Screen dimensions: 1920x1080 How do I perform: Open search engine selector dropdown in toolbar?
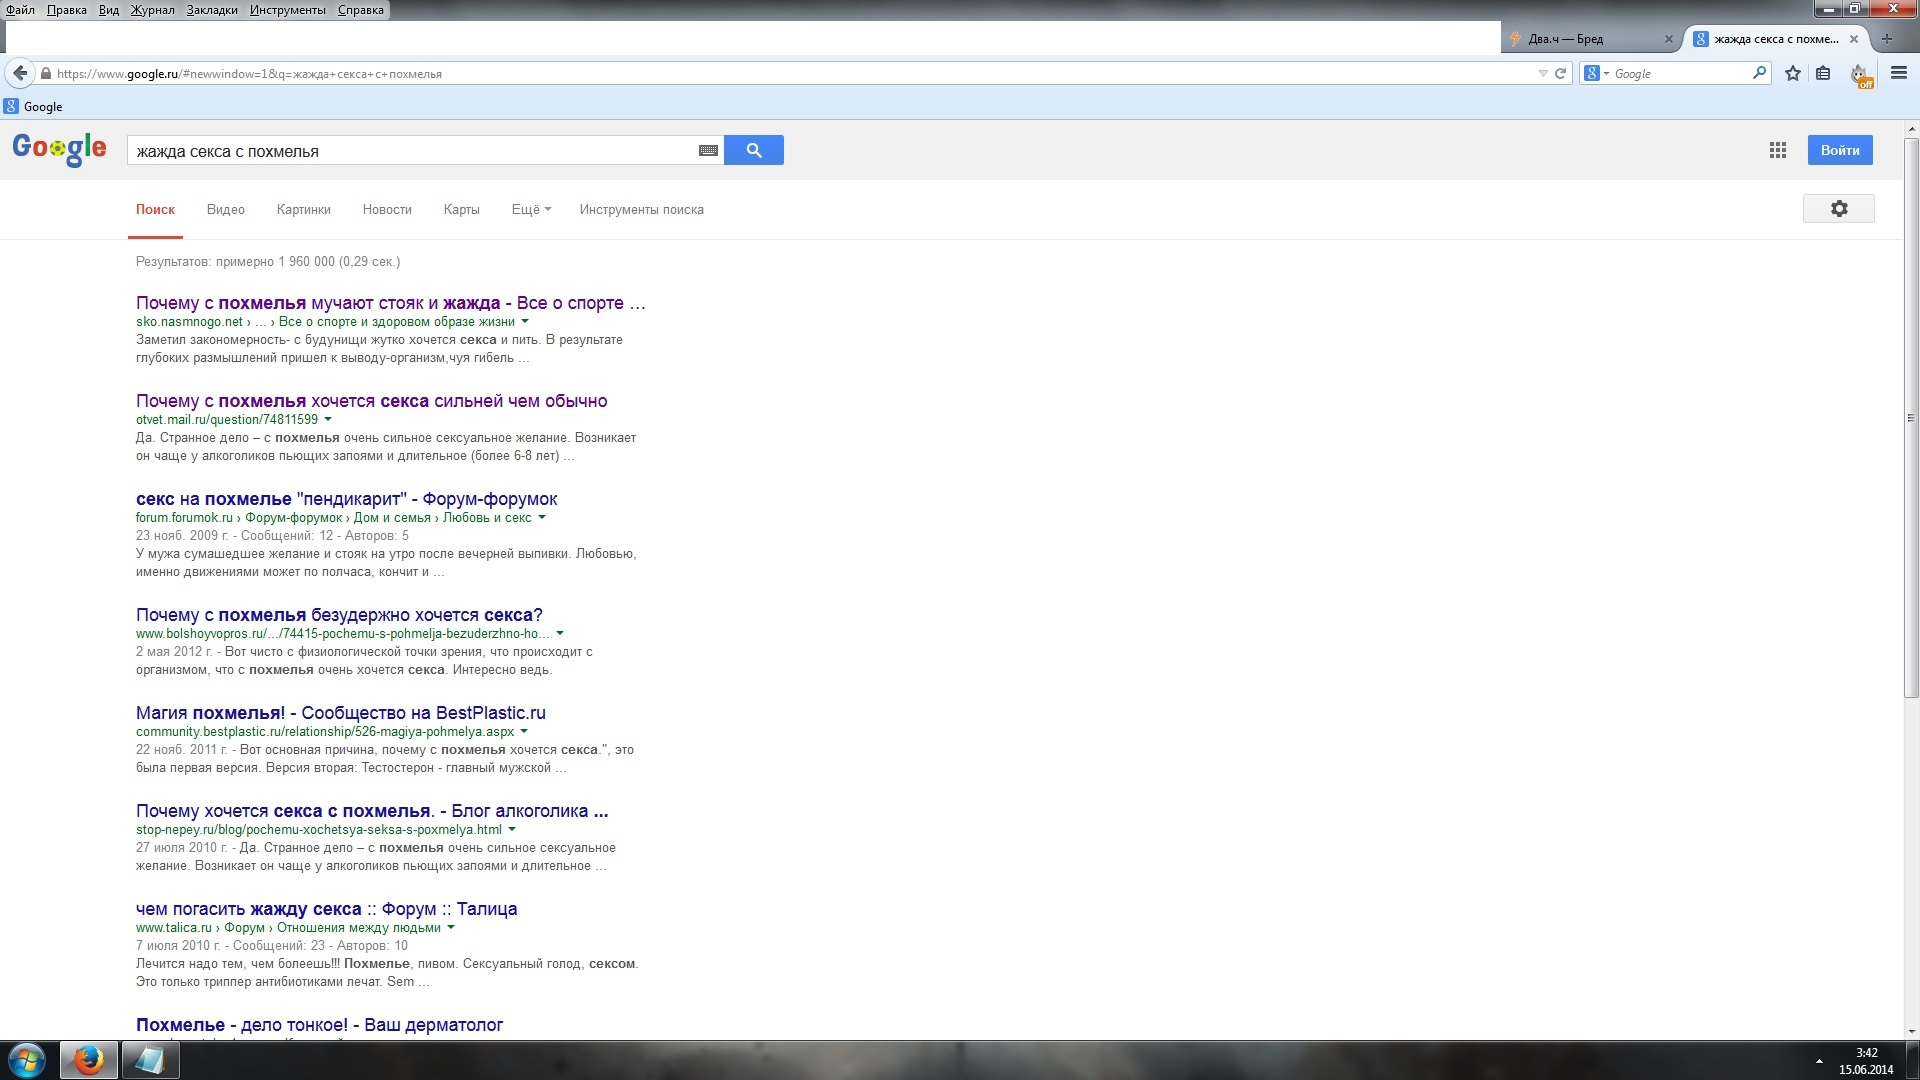point(1597,73)
